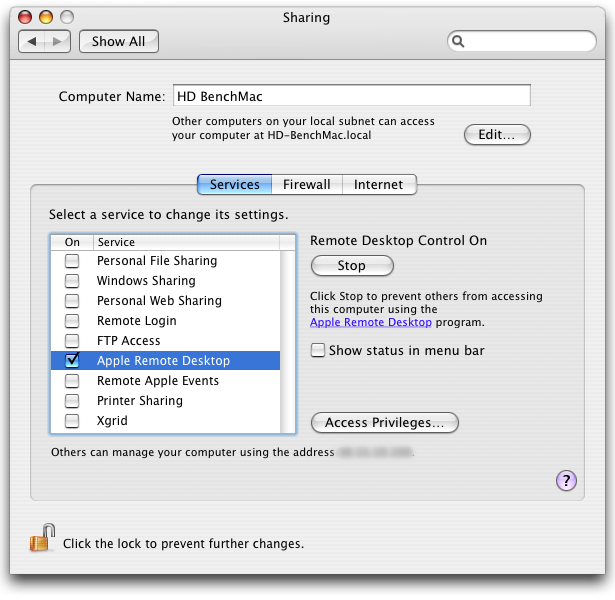Click the lock icon to prevent changes

coord(41,541)
